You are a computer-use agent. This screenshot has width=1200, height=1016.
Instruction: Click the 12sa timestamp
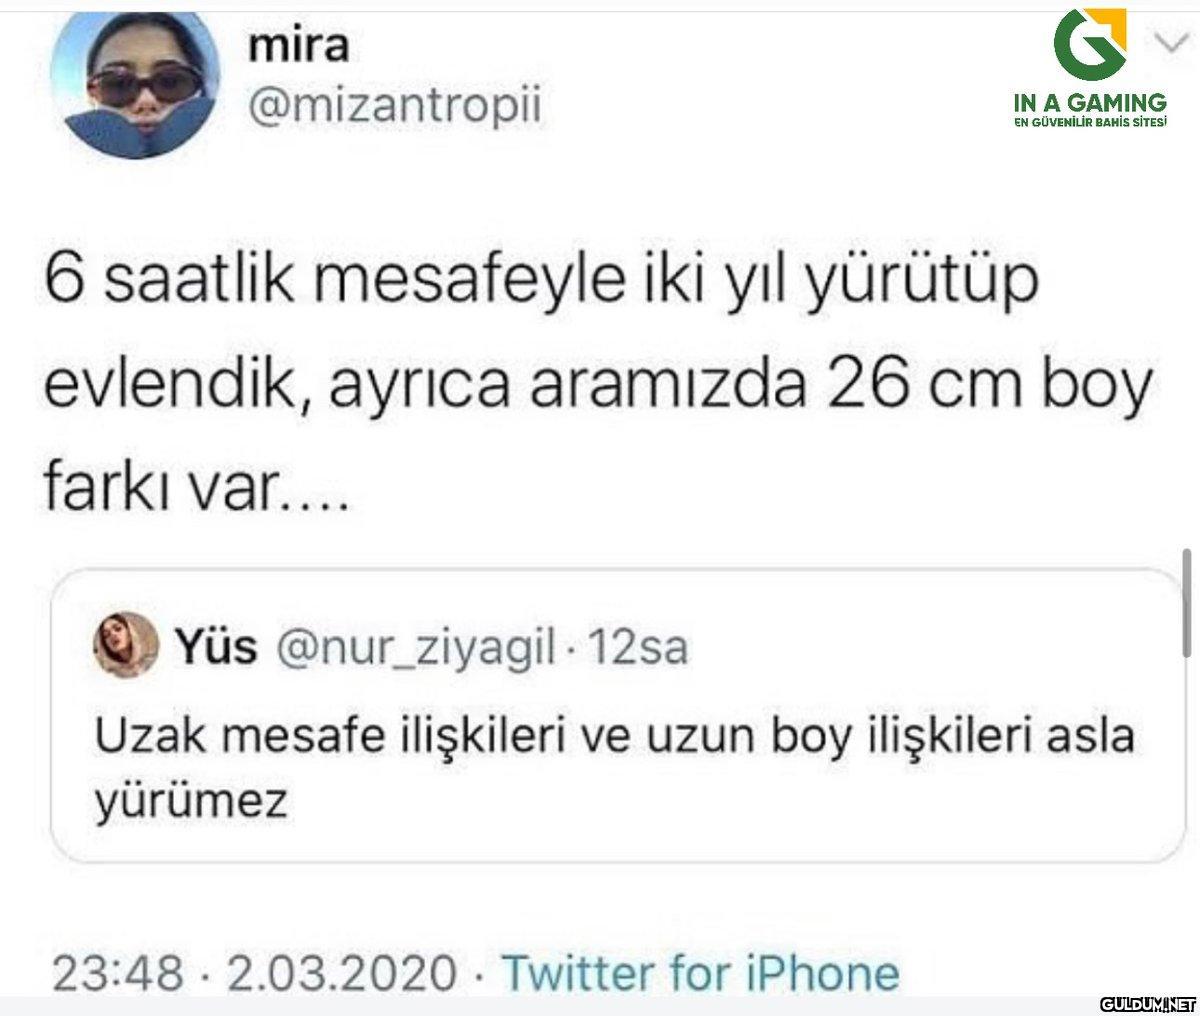coord(638,649)
